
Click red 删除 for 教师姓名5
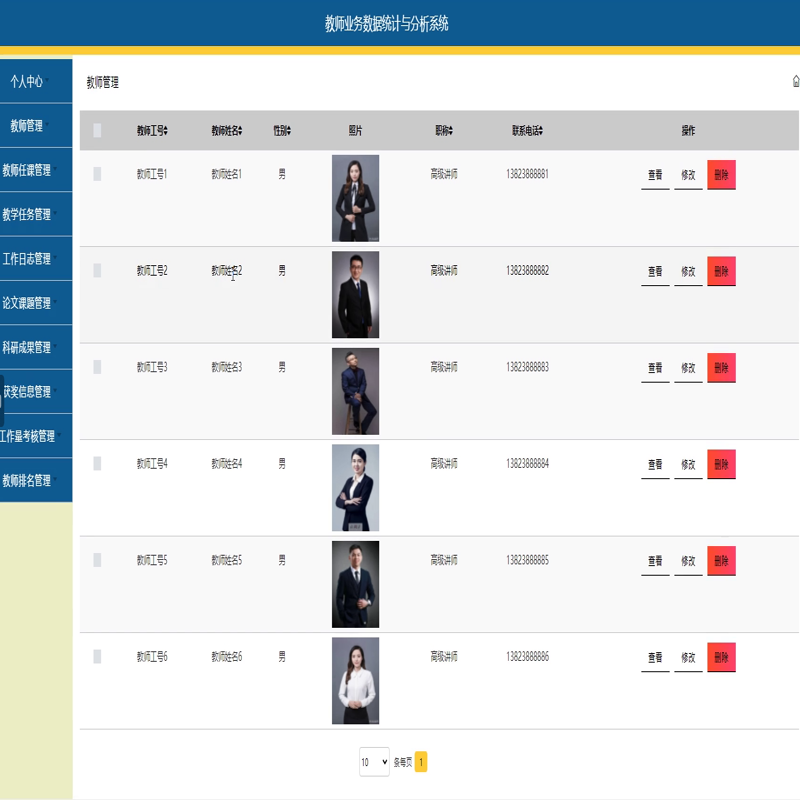[721, 561]
